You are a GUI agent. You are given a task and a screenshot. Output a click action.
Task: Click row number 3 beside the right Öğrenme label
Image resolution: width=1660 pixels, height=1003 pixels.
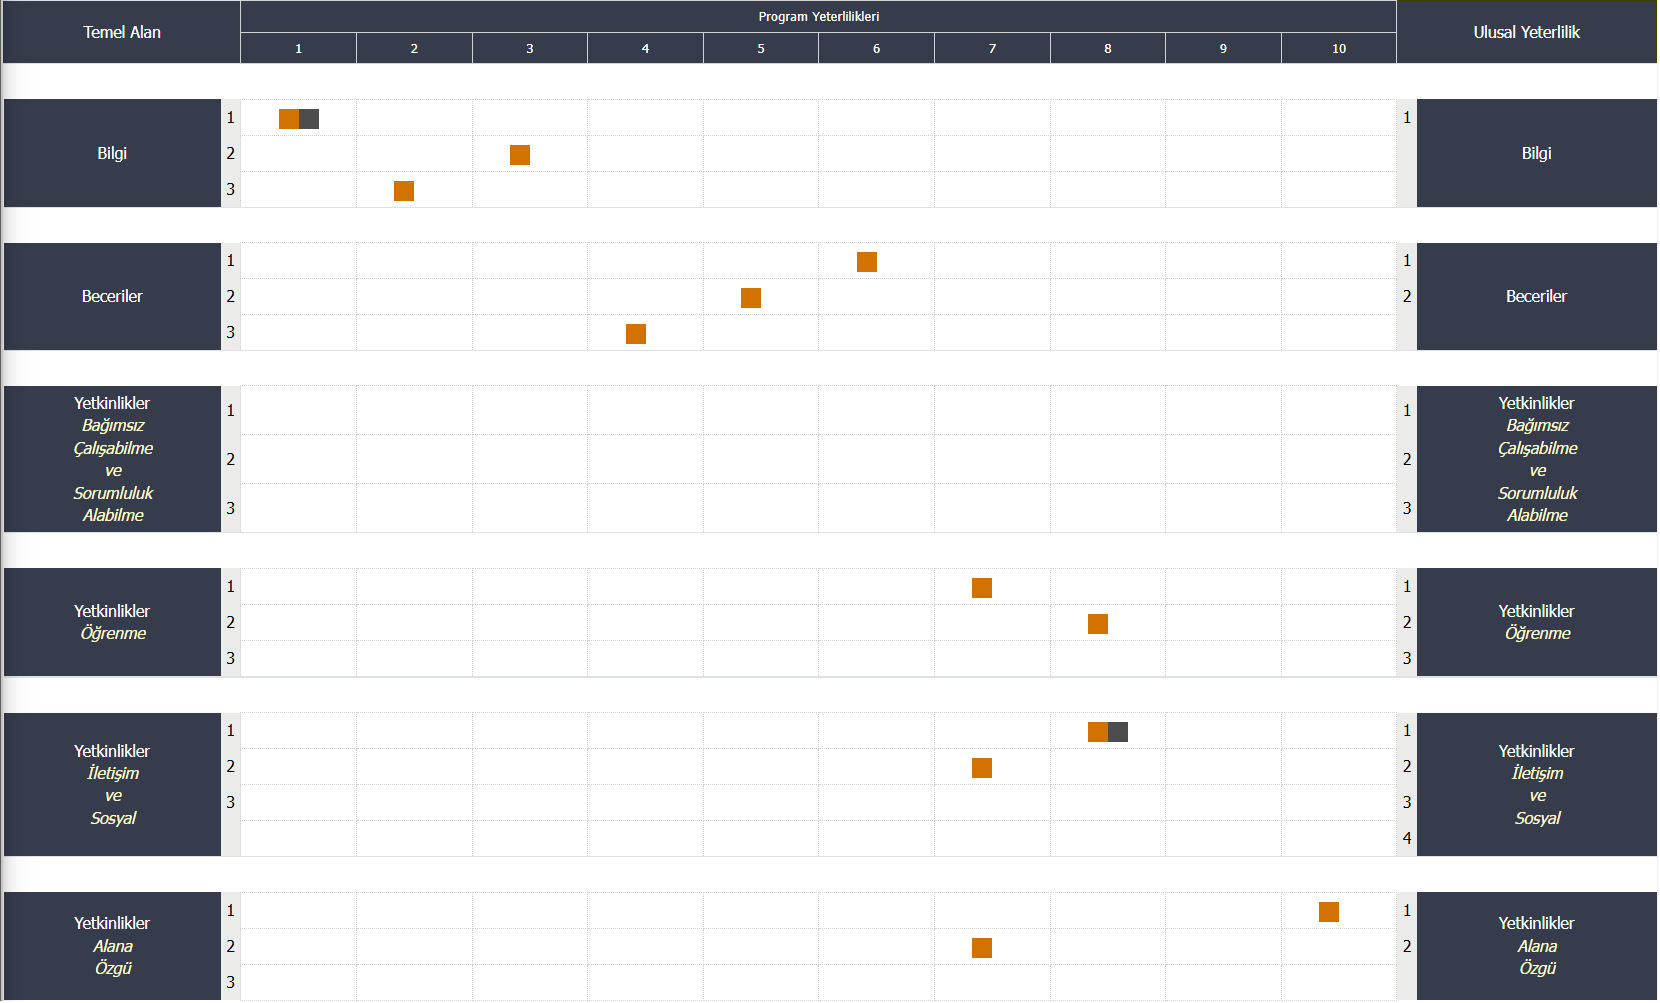point(1407,658)
